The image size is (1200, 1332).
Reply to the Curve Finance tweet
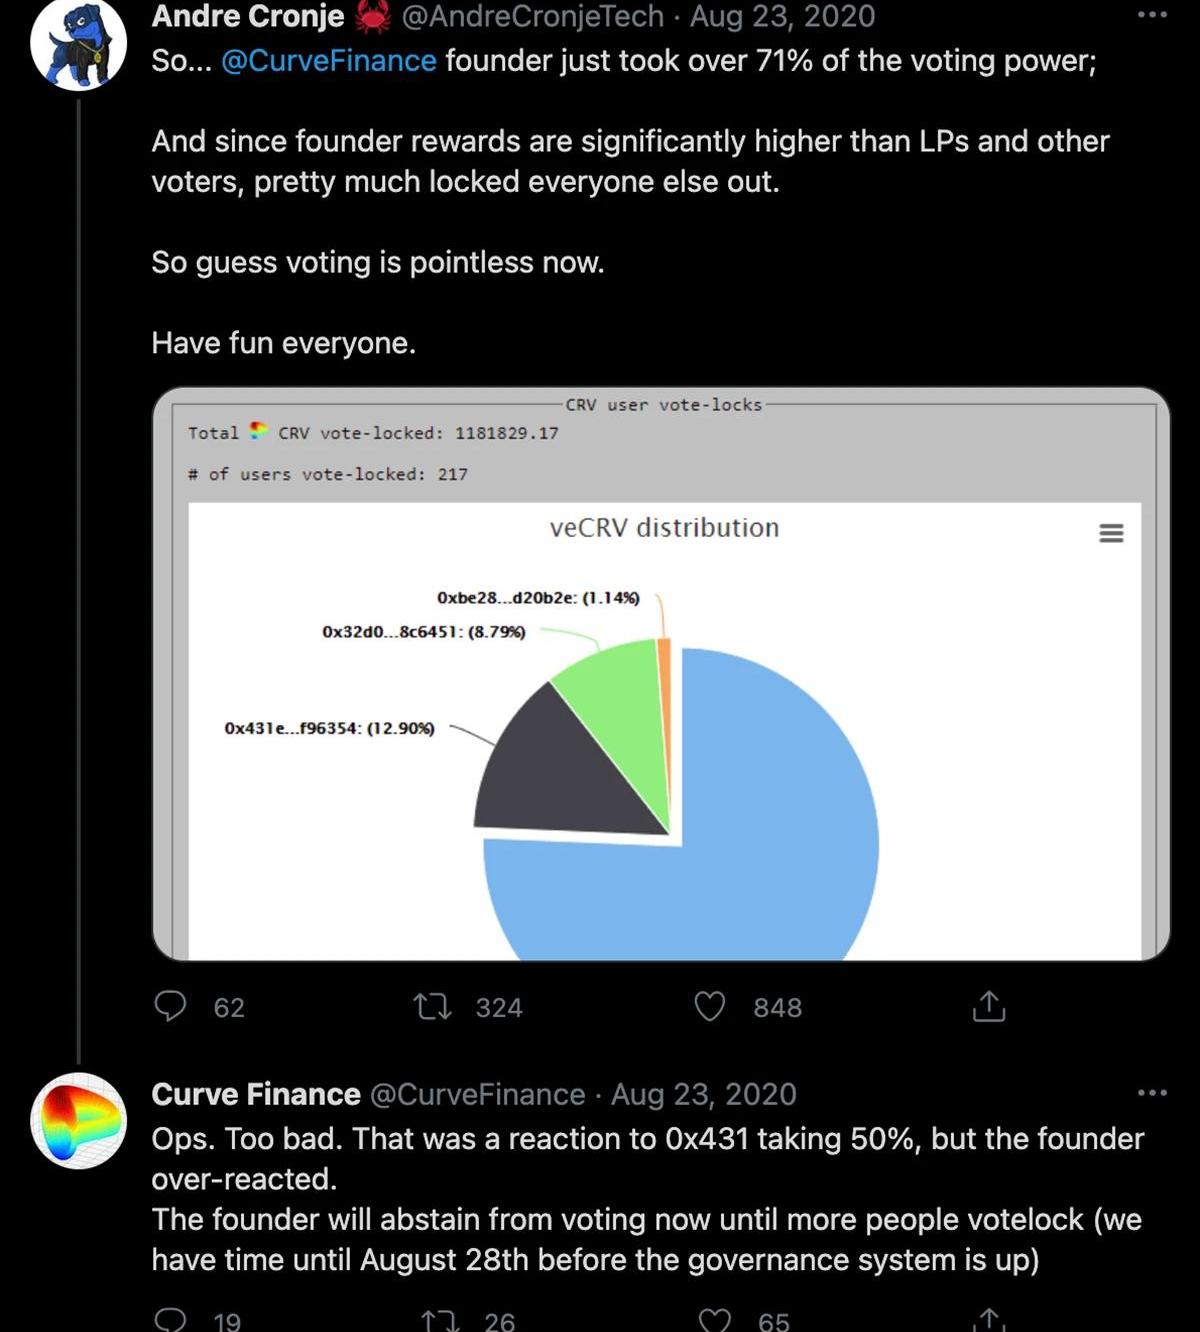click(170, 1319)
